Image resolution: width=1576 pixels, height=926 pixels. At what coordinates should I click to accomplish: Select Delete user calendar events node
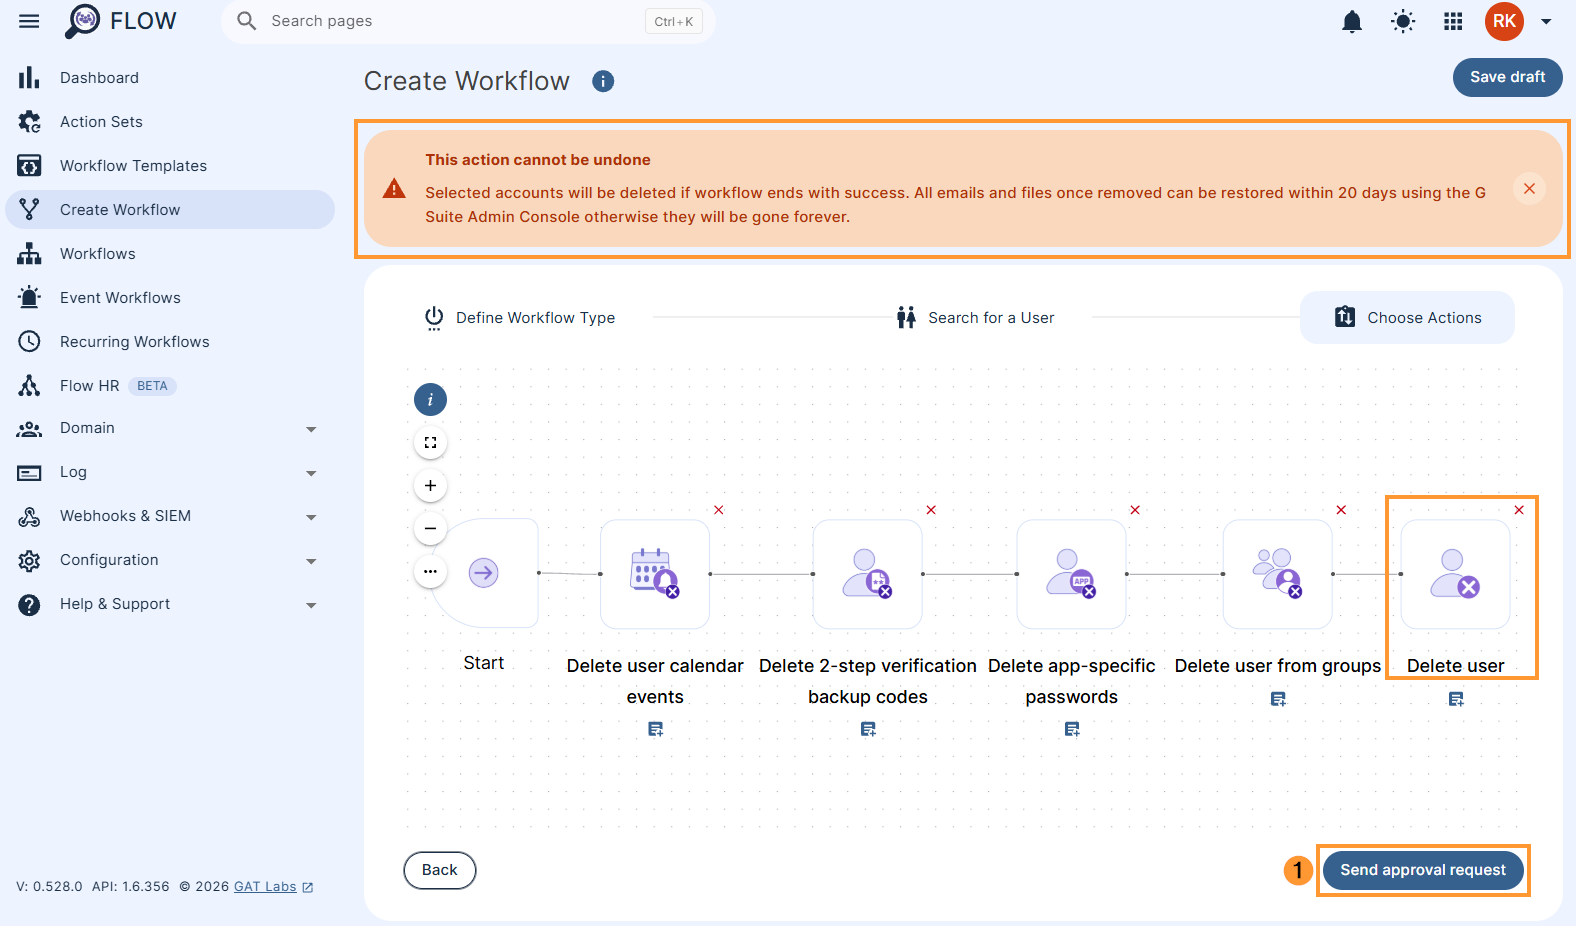655,574
